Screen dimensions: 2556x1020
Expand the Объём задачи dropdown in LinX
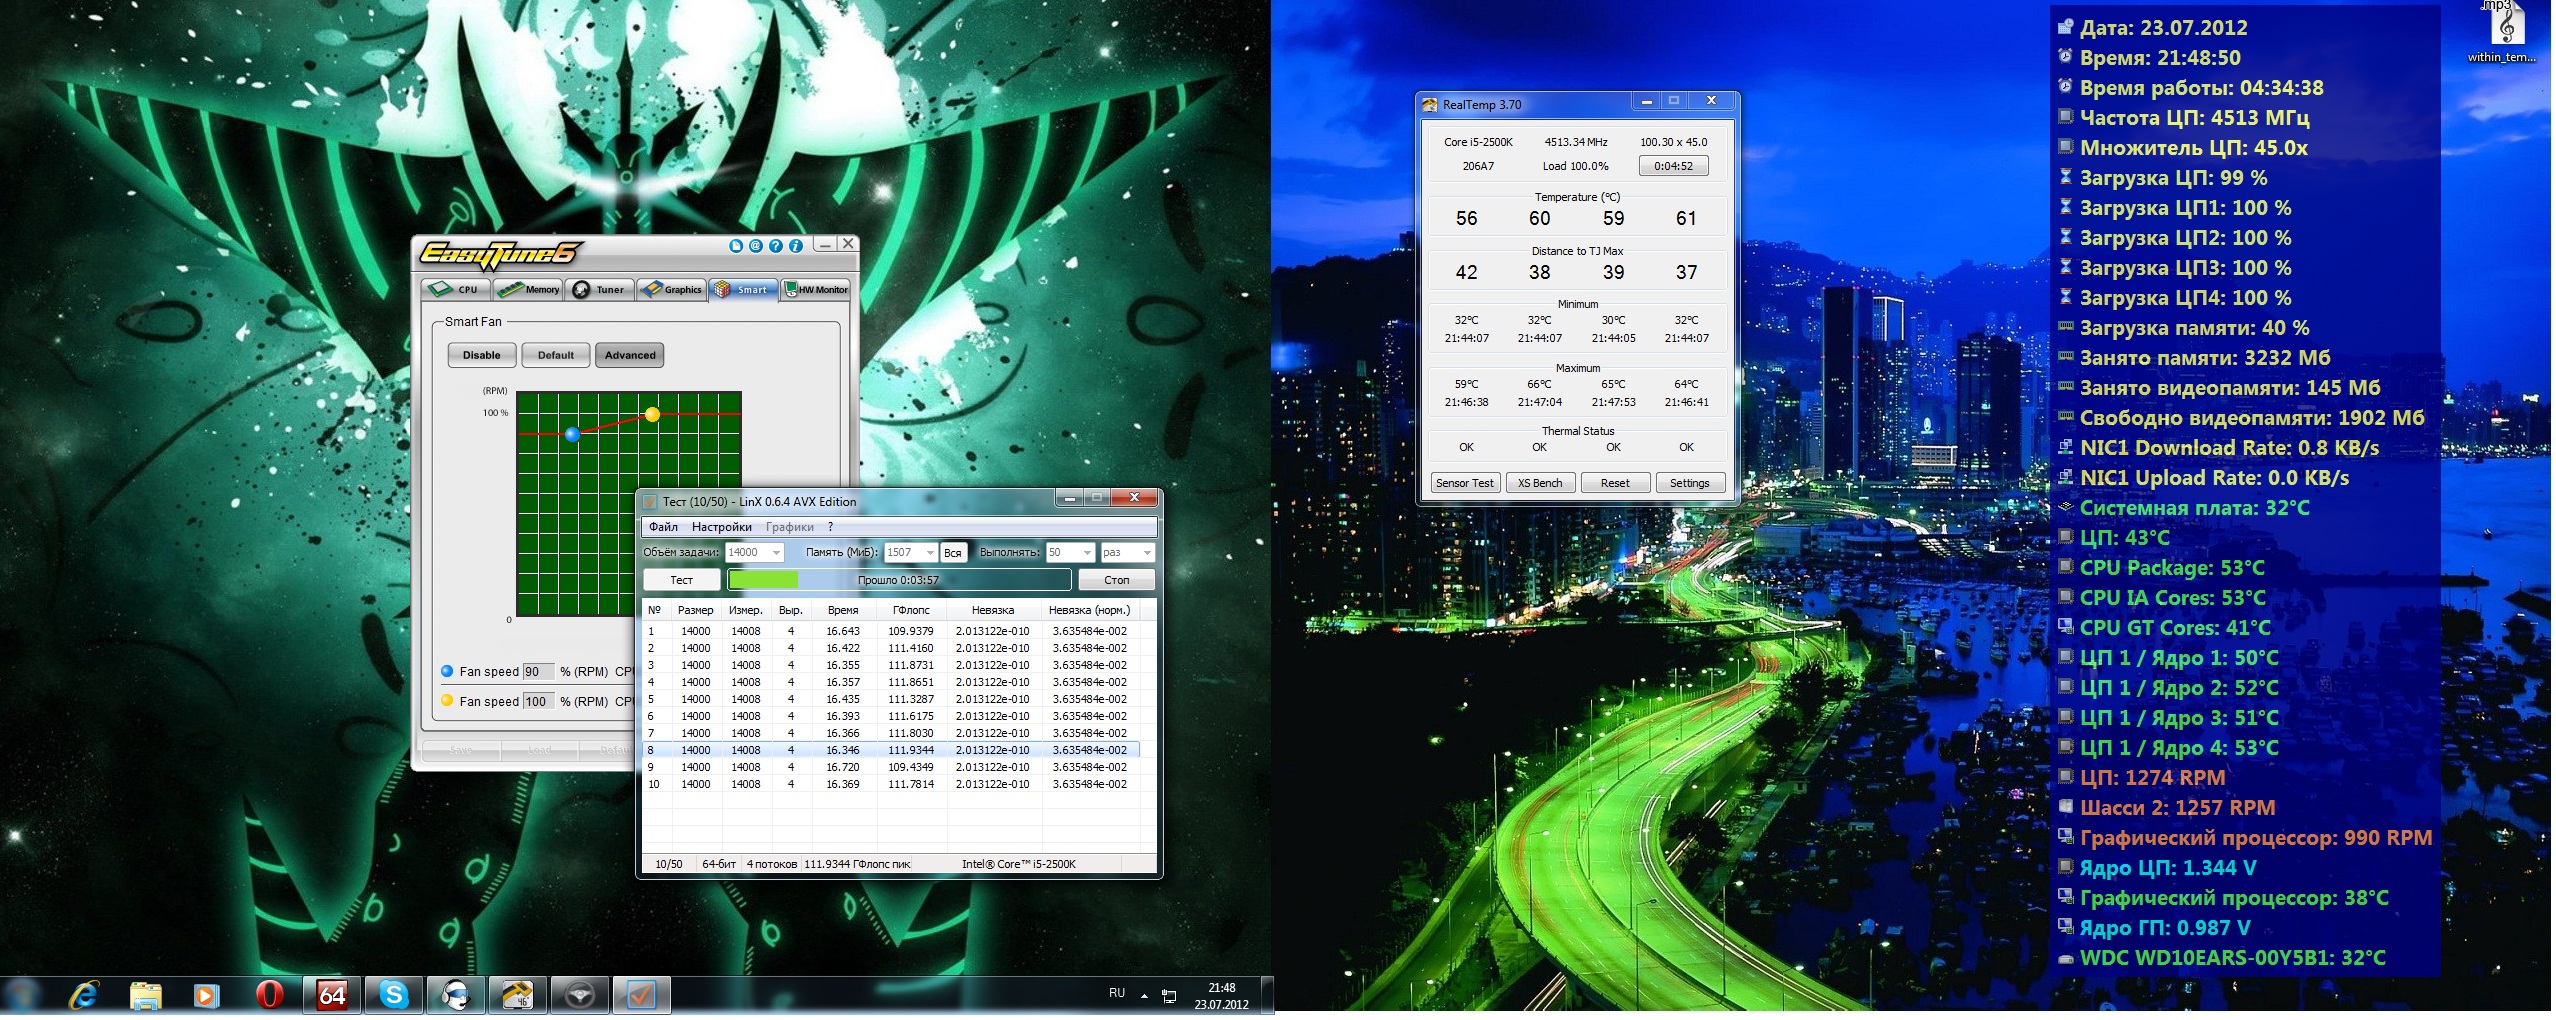point(777,552)
